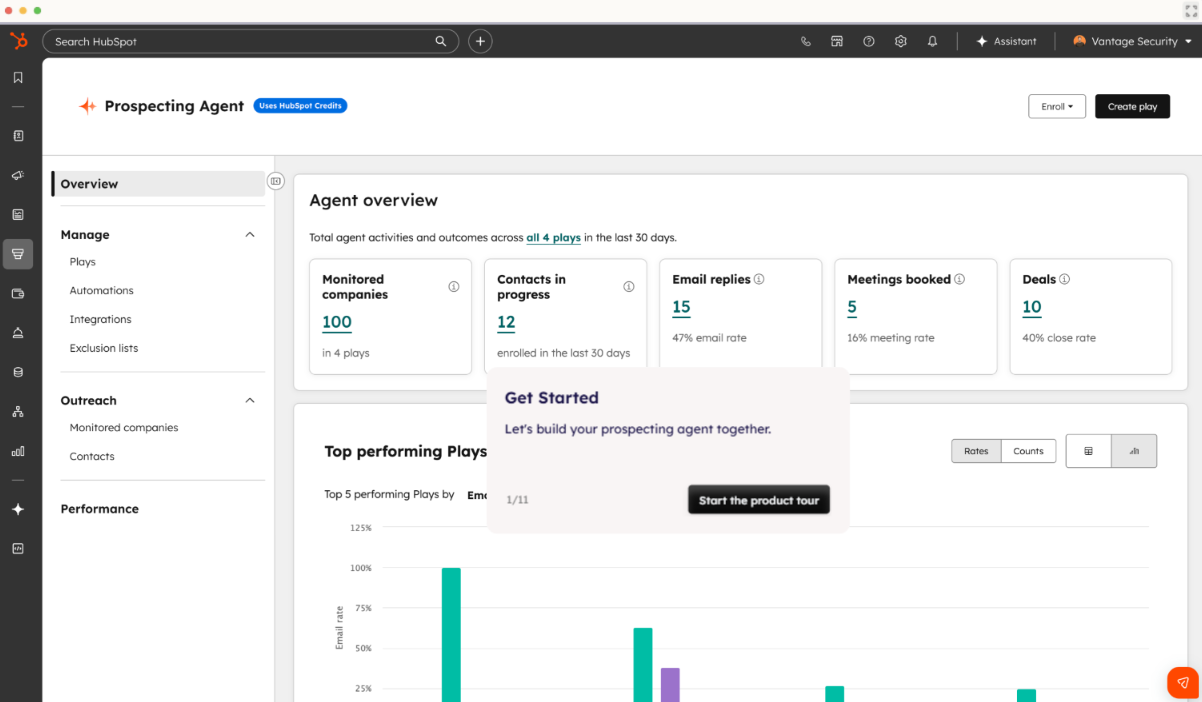The width and height of the screenshot is (1202, 702).
Task: Open the 12 contacts in progress link
Action: [506, 322]
